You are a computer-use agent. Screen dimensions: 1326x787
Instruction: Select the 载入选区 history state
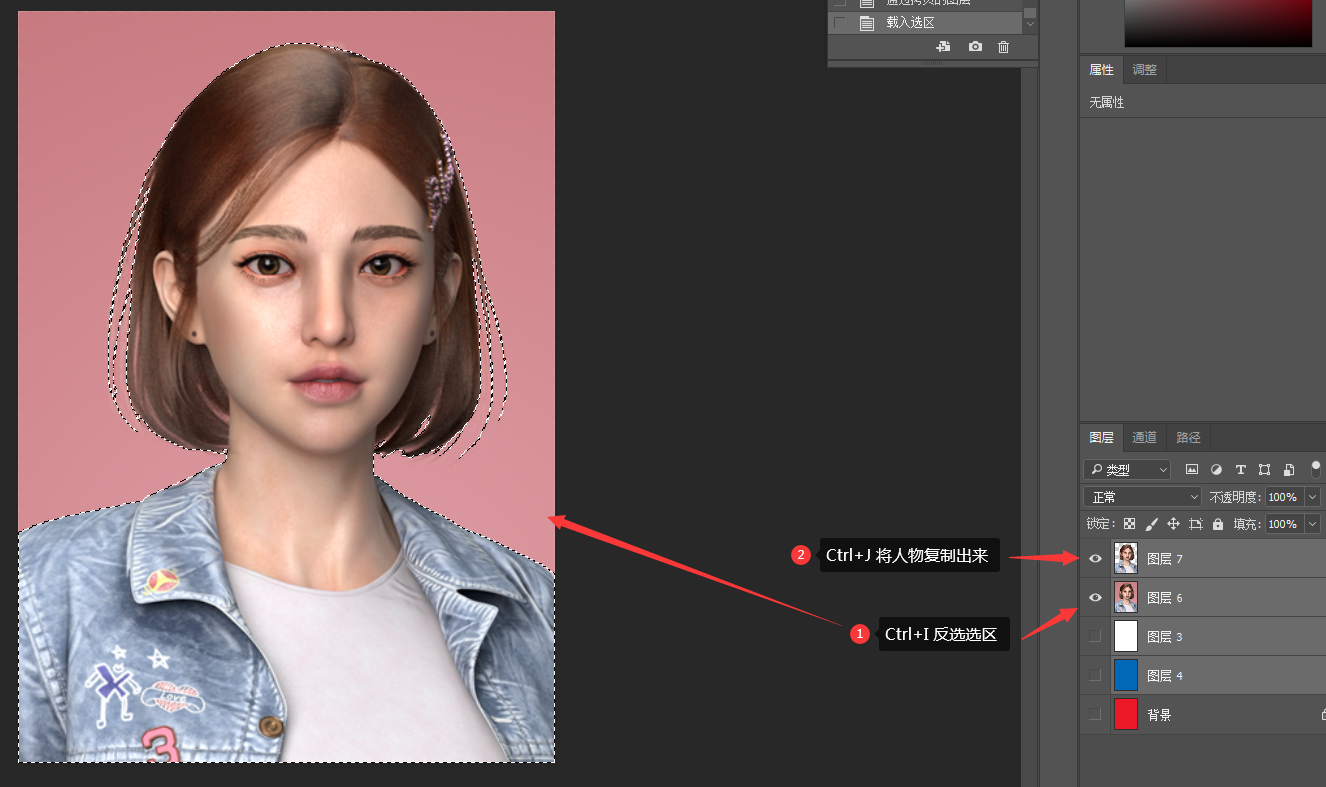(910, 23)
